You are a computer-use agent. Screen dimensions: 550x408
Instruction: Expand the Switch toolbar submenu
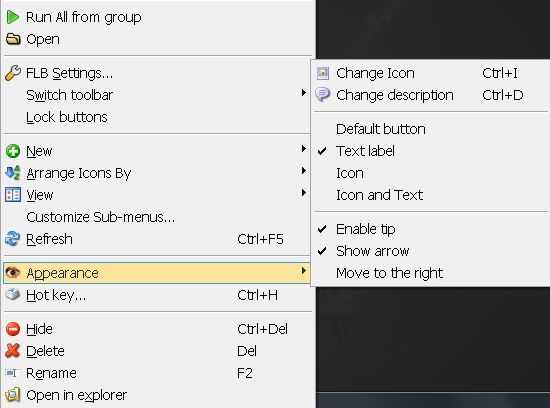pyautogui.click(x=304, y=93)
